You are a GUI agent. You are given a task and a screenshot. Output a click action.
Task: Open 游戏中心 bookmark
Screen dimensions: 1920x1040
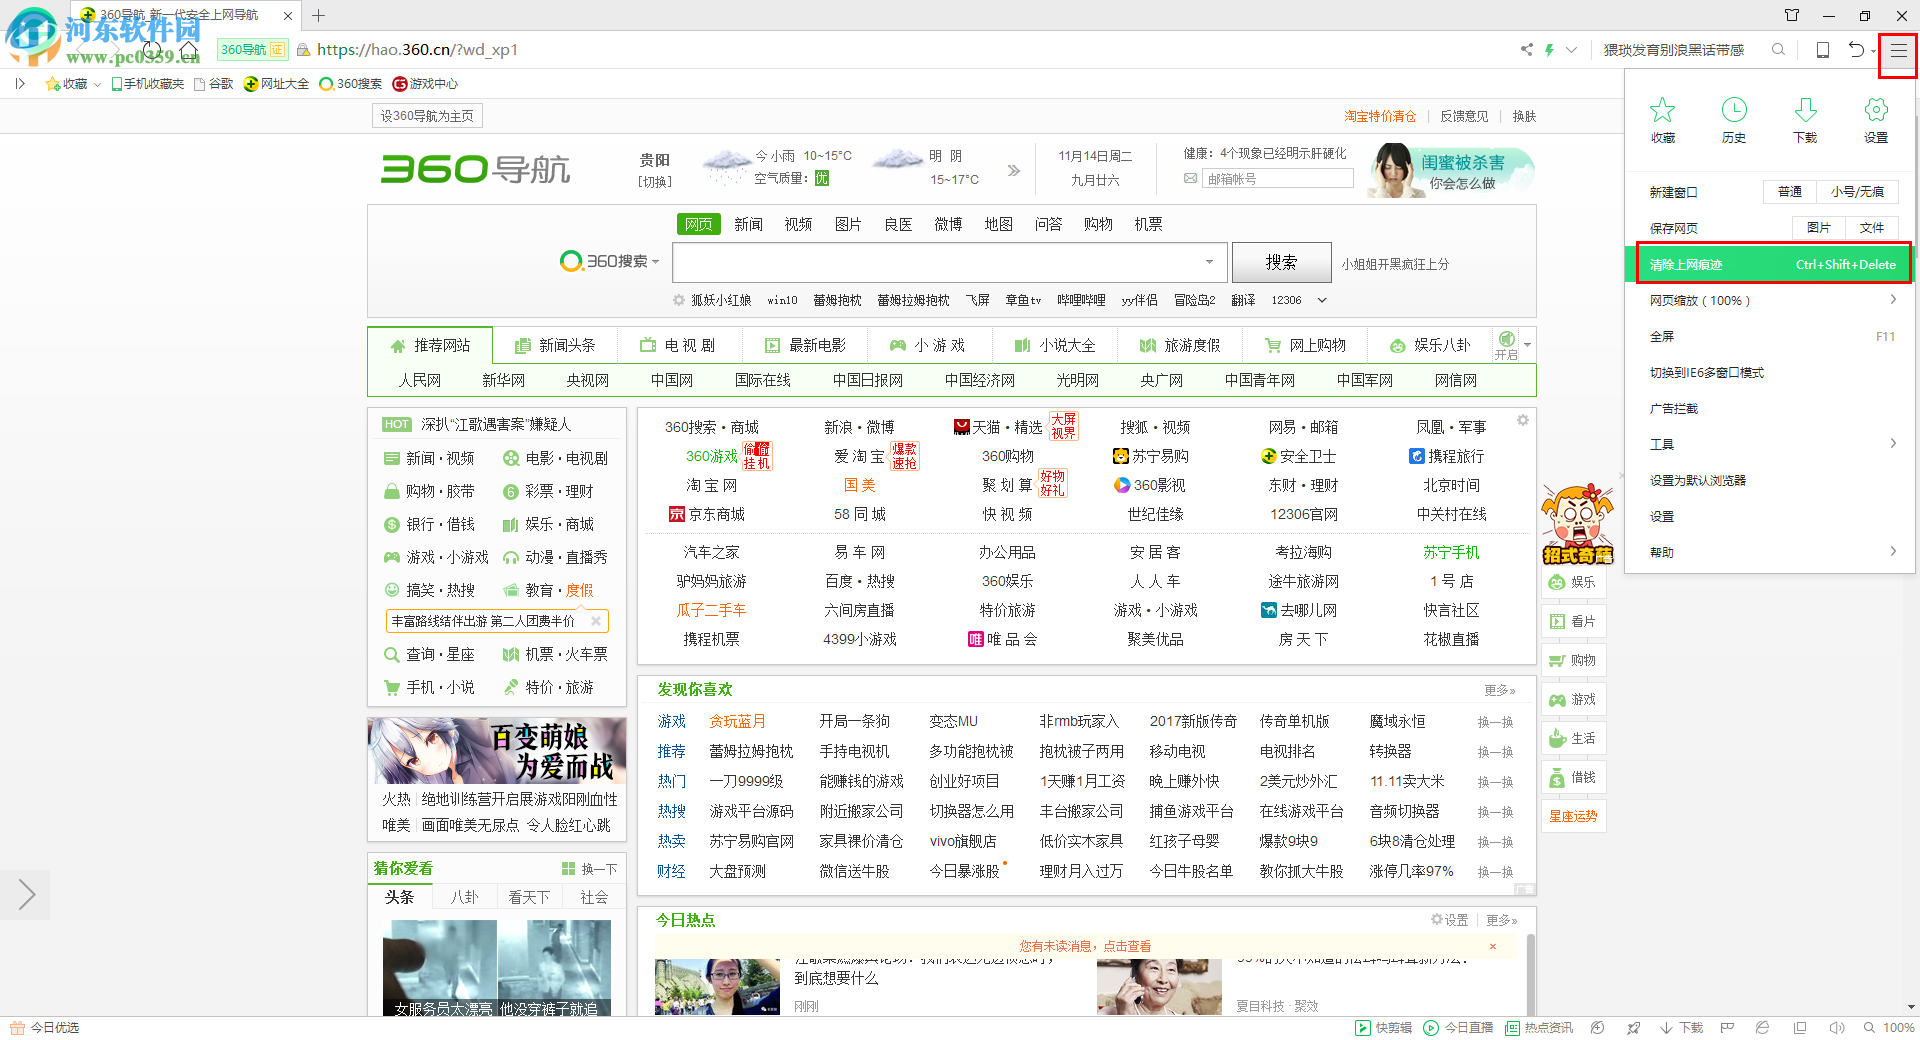point(425,84)
